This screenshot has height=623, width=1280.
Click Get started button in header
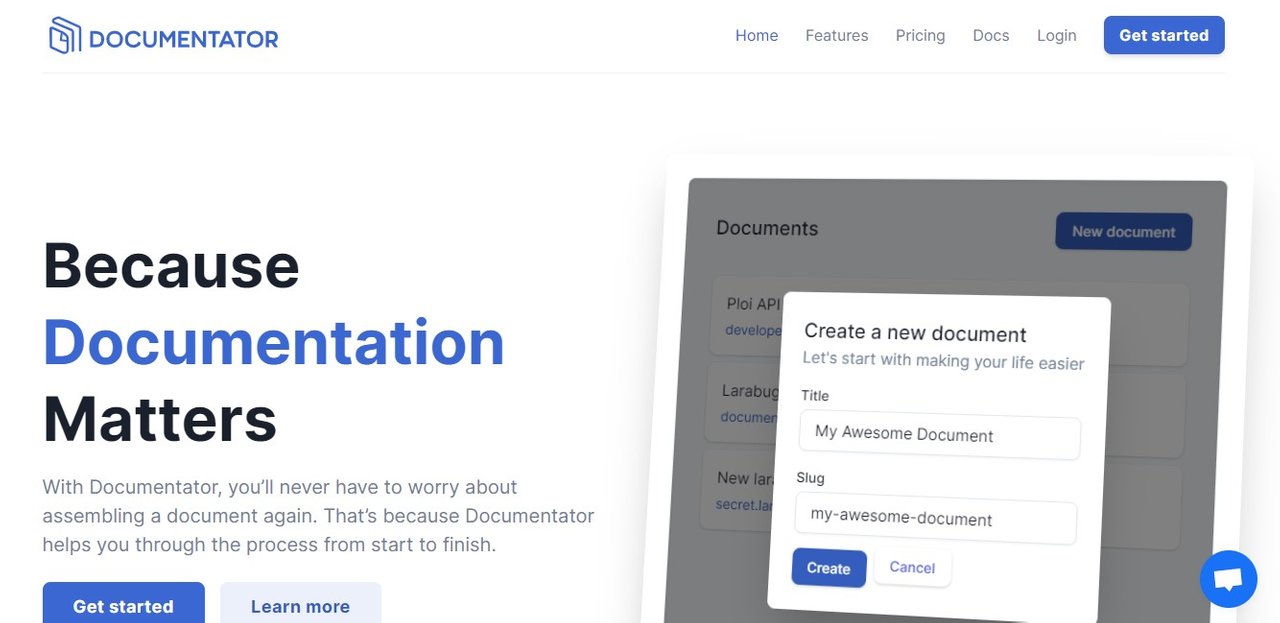pos(1164,35)
